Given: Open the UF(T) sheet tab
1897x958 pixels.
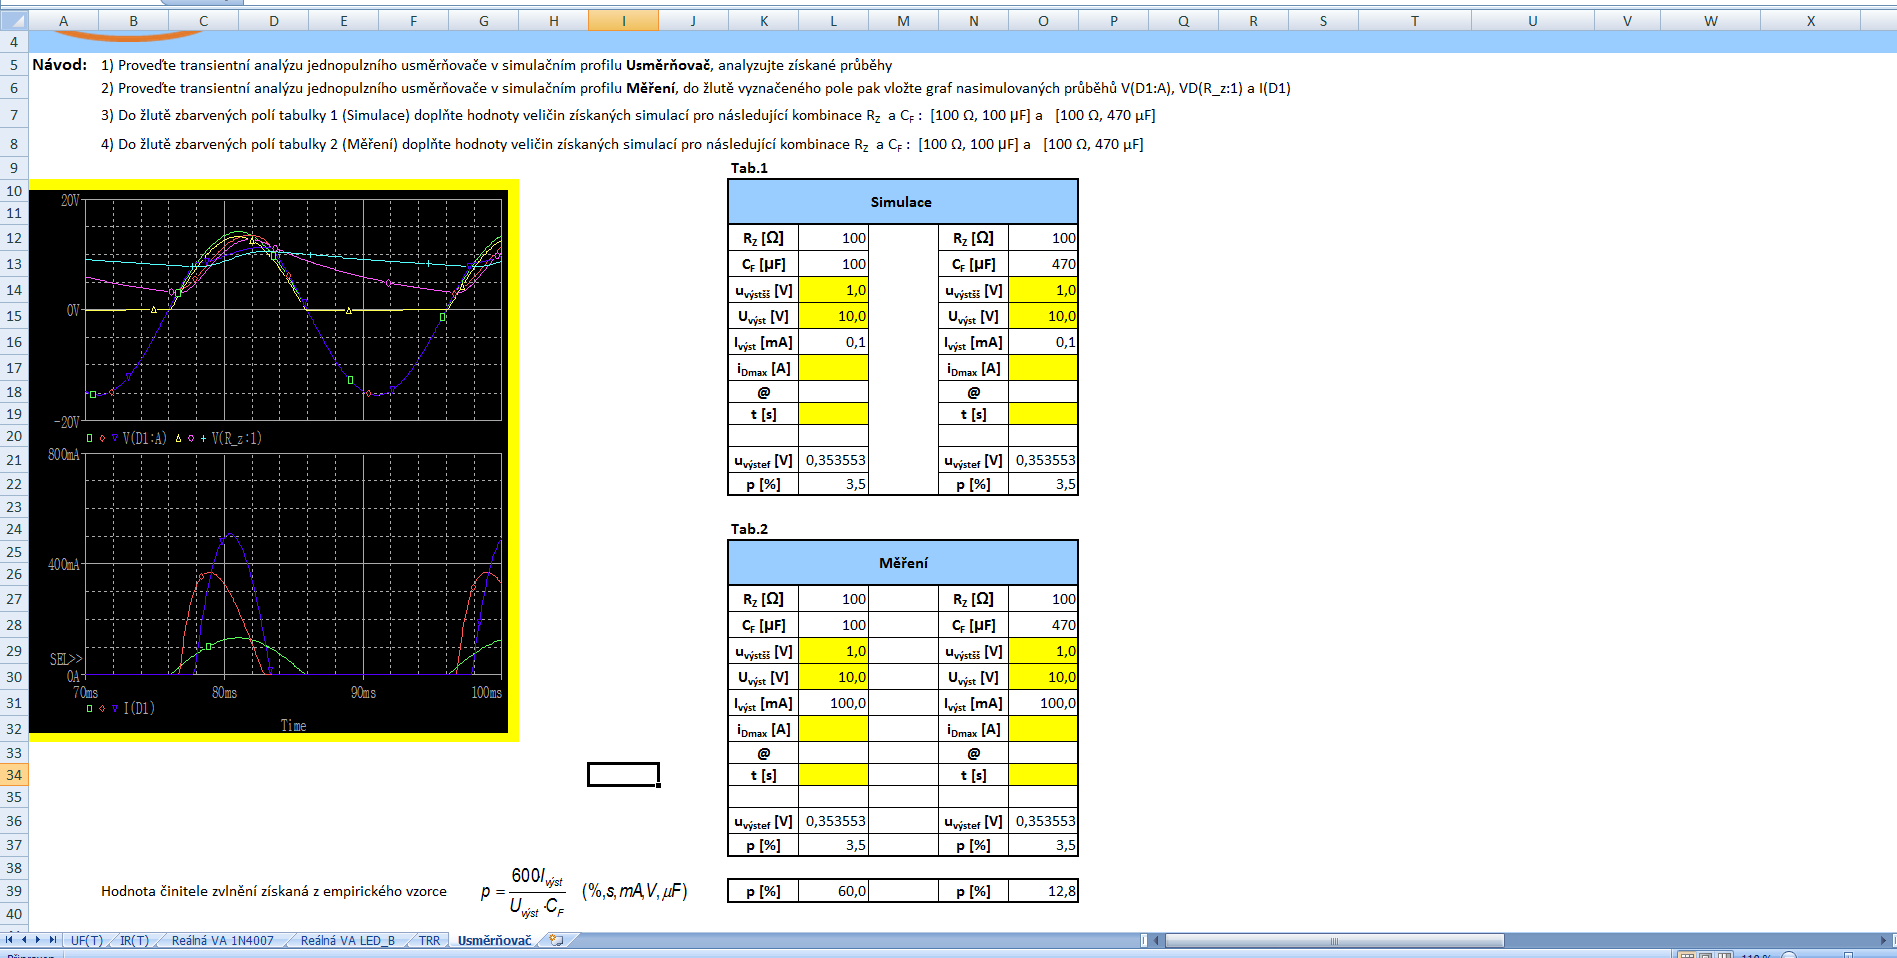Looking at the screenshot, I should 87,941.
